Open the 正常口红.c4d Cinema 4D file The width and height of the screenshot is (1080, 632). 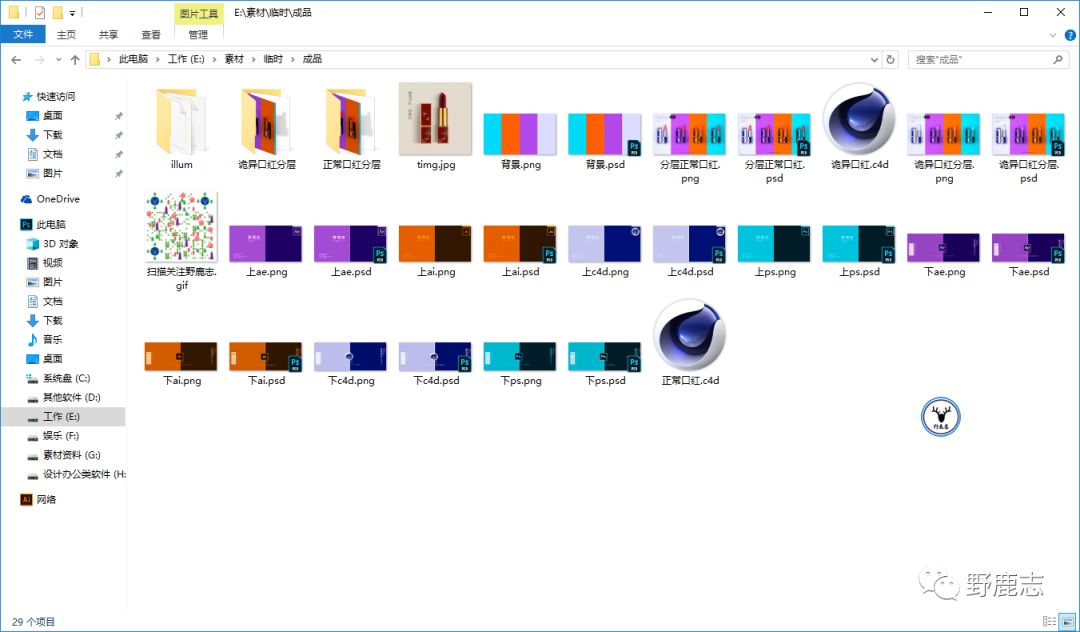coord(689,335)
